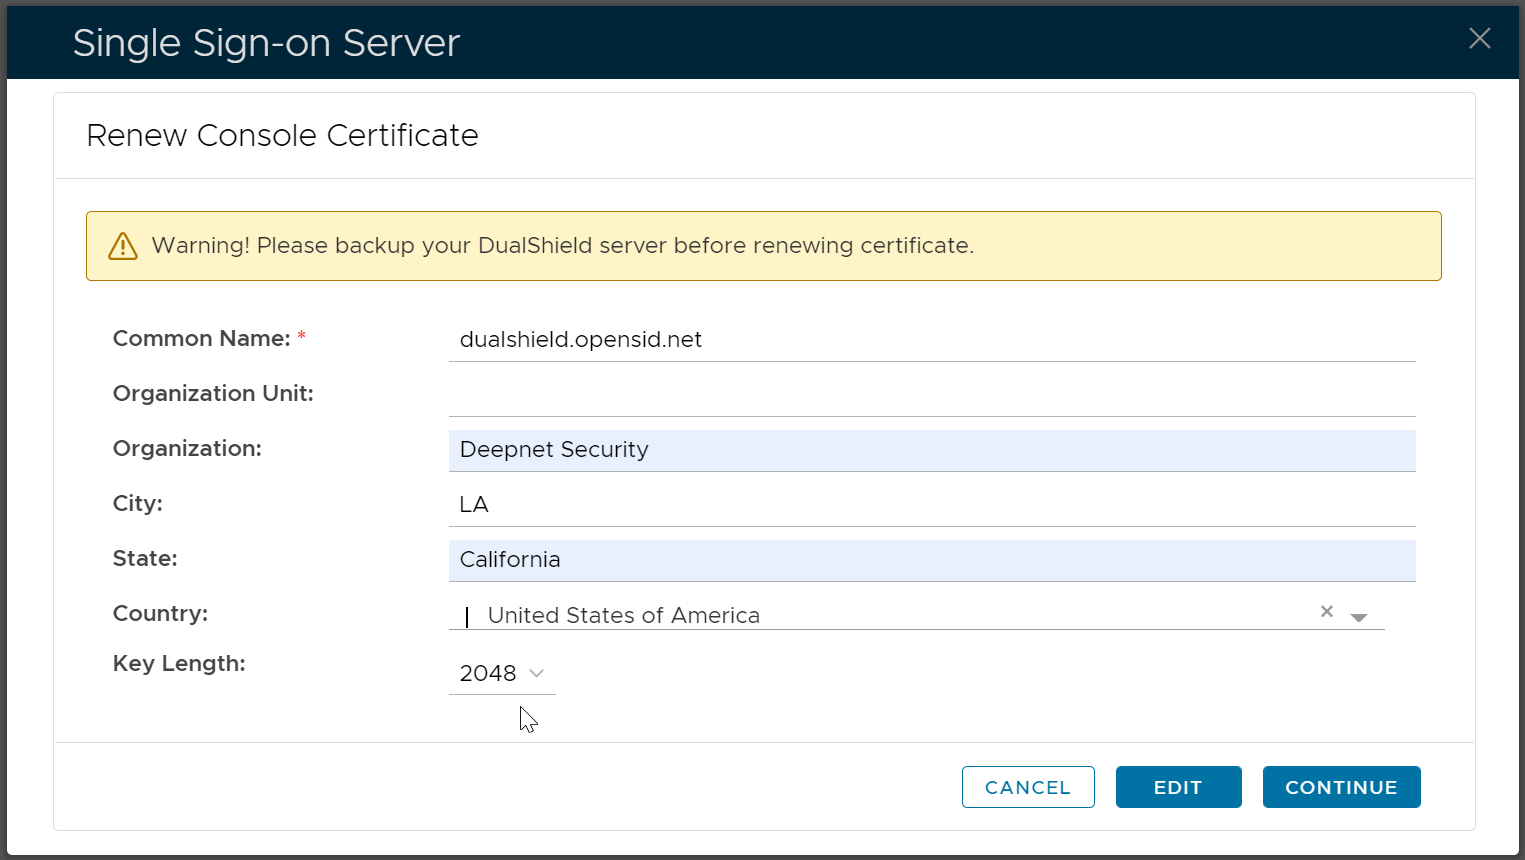Click the Country label
The width and height of the screenshot is (1525, 860).
click(160, 614)
